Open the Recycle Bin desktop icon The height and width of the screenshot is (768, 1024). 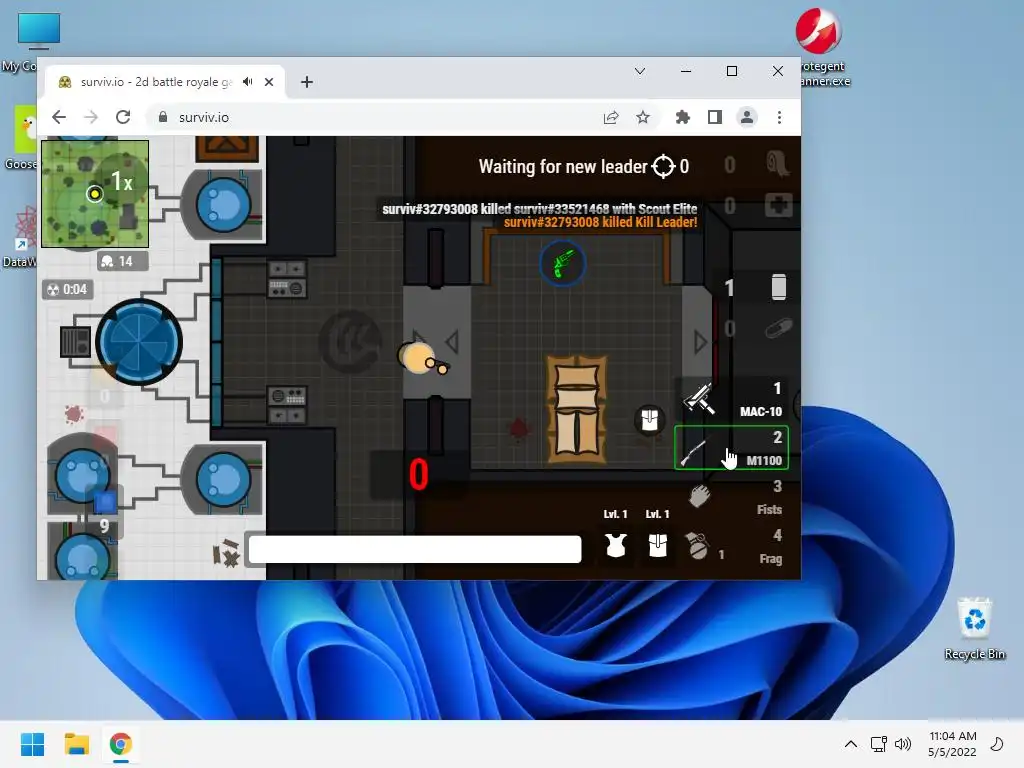[x=974, y=628]
